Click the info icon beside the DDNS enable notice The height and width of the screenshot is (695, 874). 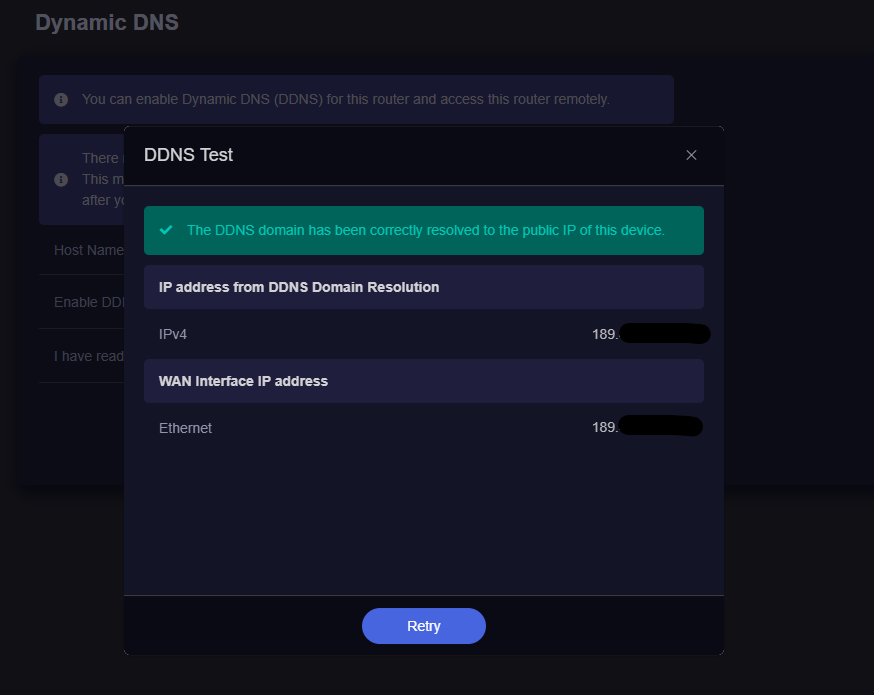(x=61, y=100)
